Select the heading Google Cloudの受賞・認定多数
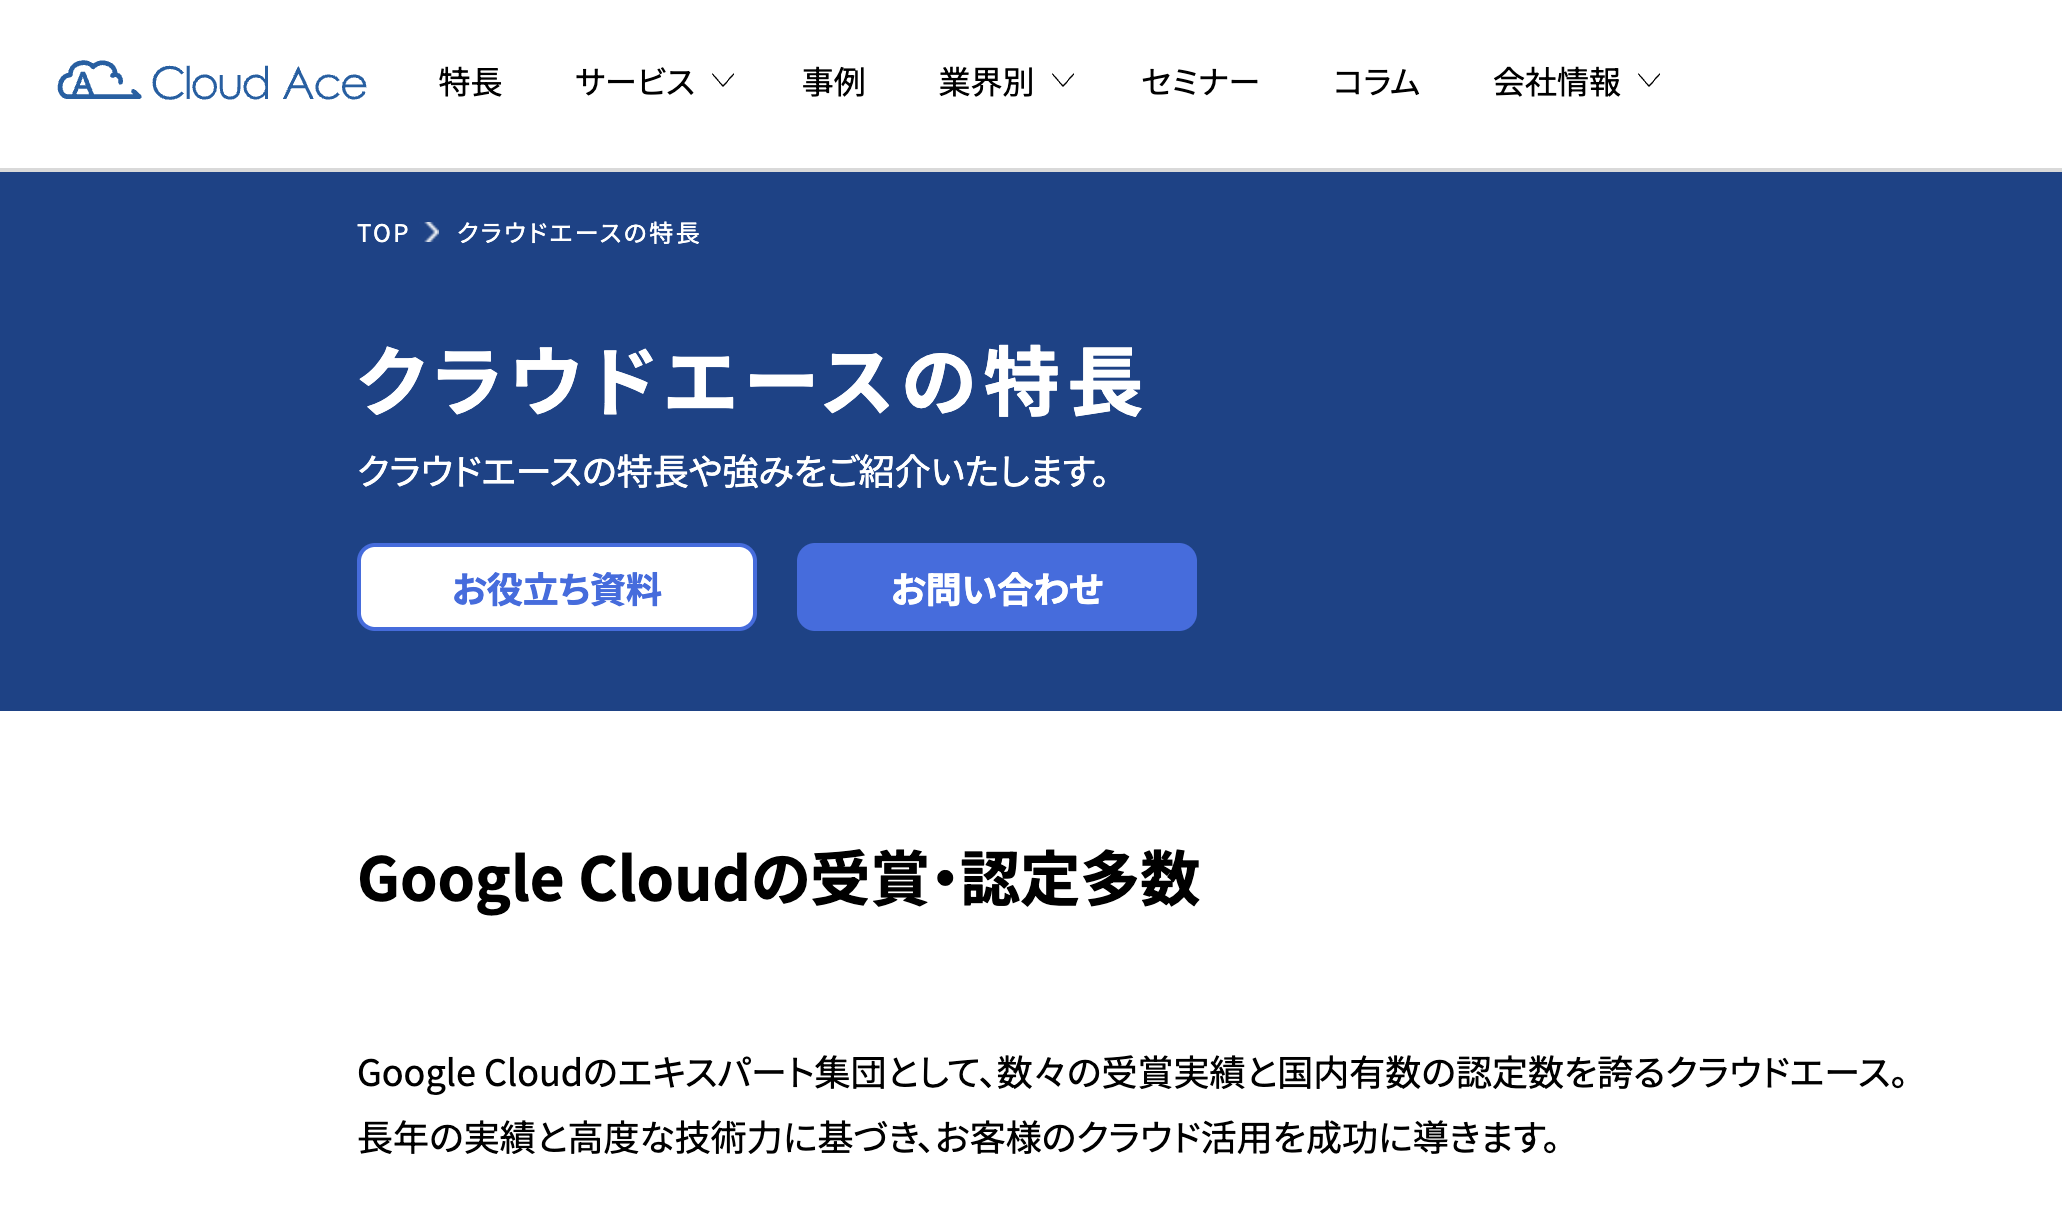Image resolution: width=2062 pixels, height=1222 pixels. tap(778, 879)
